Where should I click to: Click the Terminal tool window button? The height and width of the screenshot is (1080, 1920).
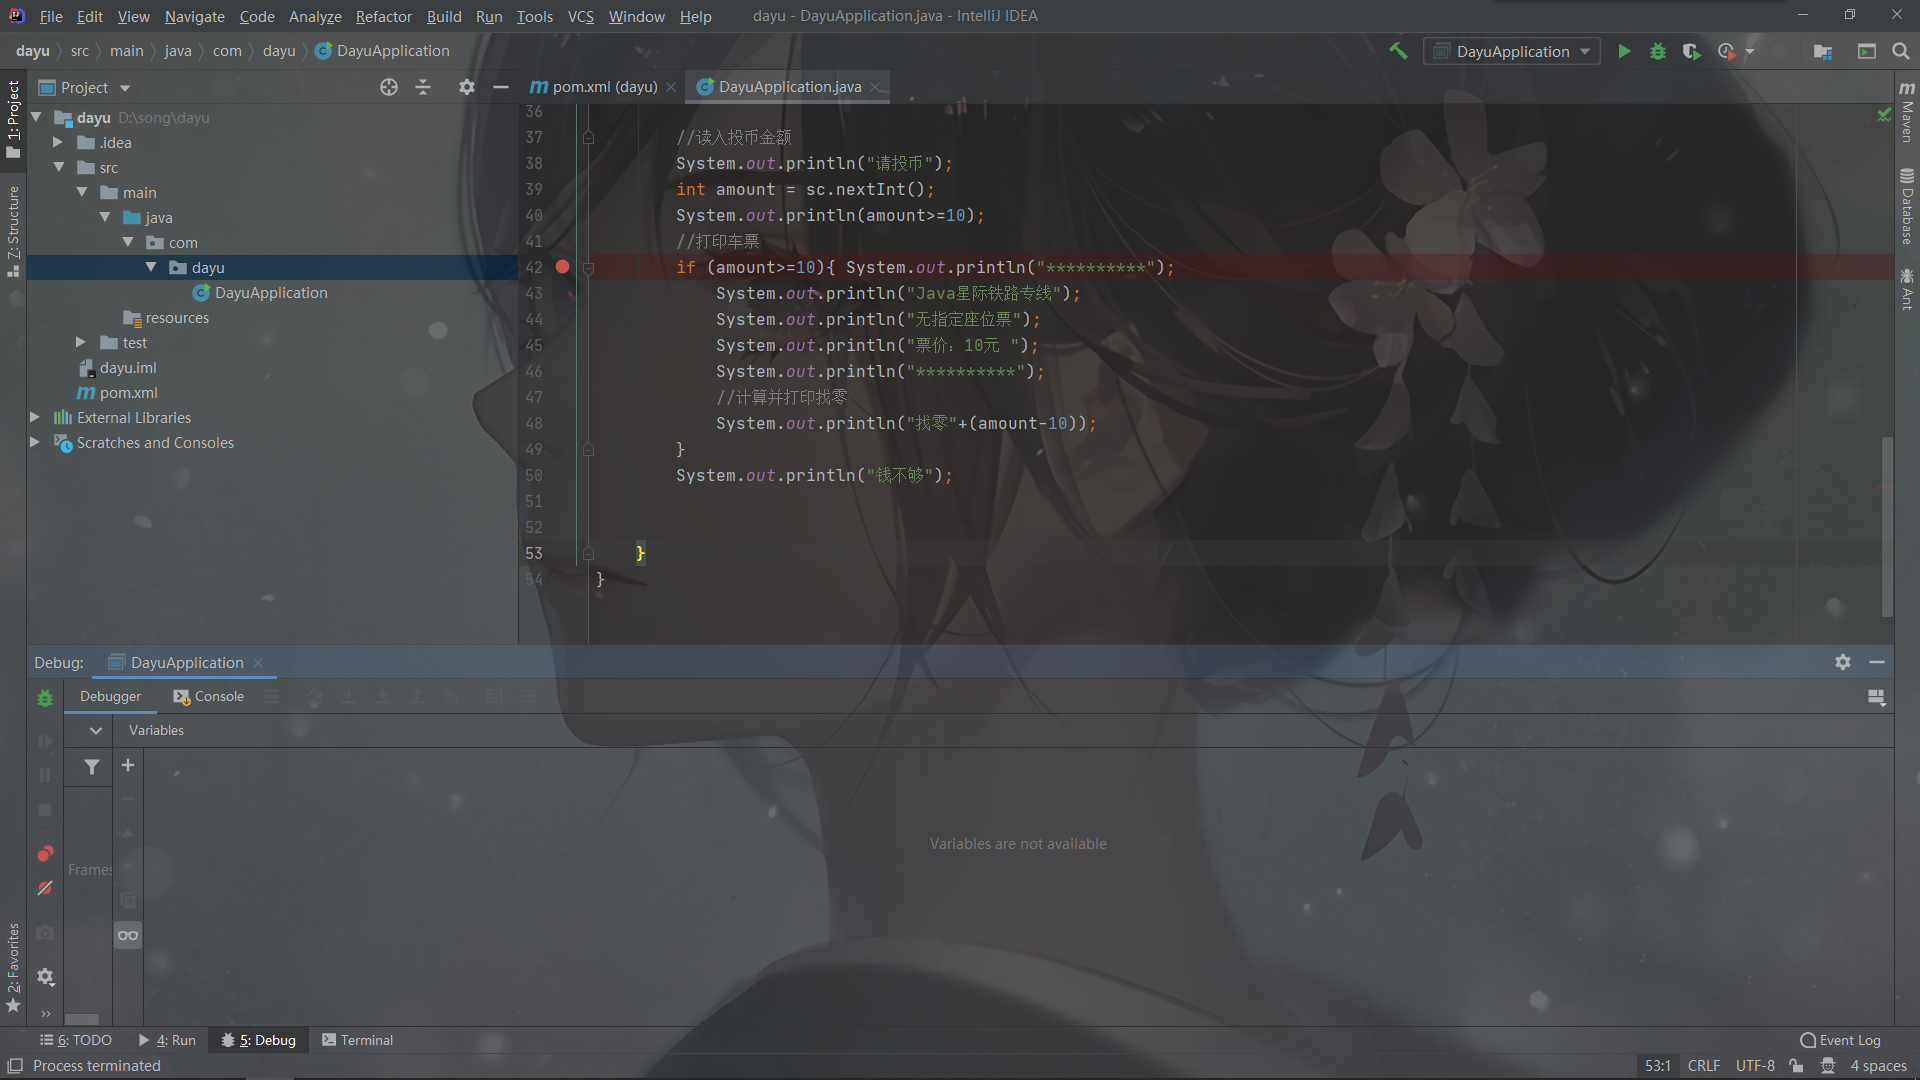click(x=357, y=1040)
